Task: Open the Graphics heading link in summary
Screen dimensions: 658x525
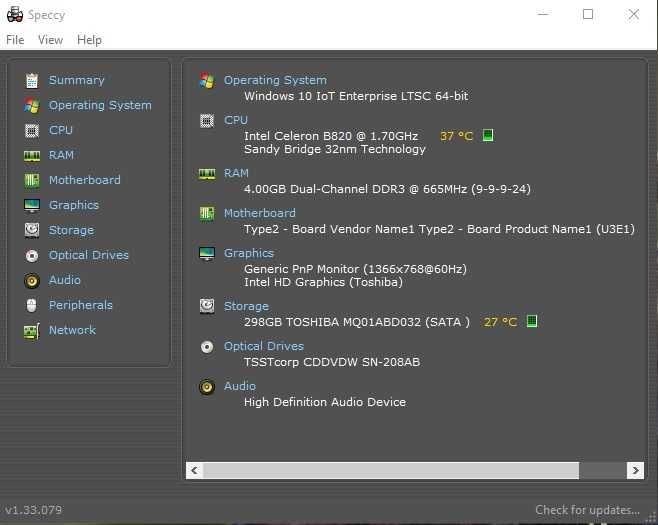Action: [249, 253]
